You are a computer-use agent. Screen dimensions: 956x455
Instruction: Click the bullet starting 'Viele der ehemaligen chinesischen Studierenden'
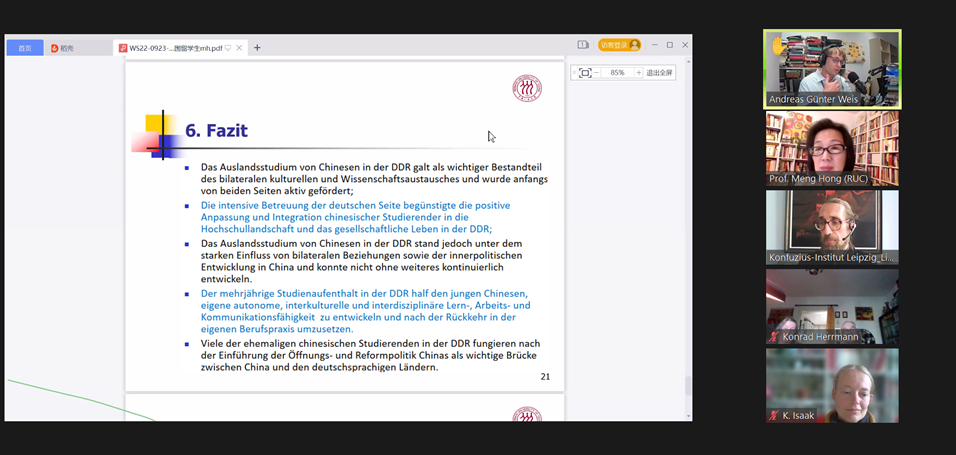click(371, 356)
